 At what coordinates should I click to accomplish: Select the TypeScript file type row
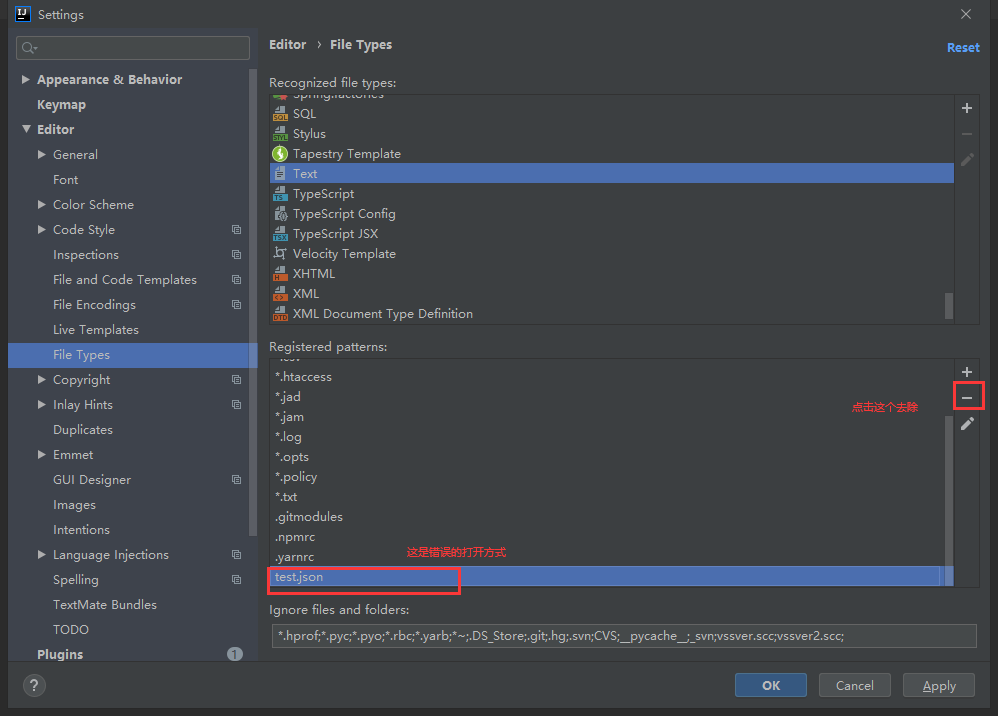612,194
